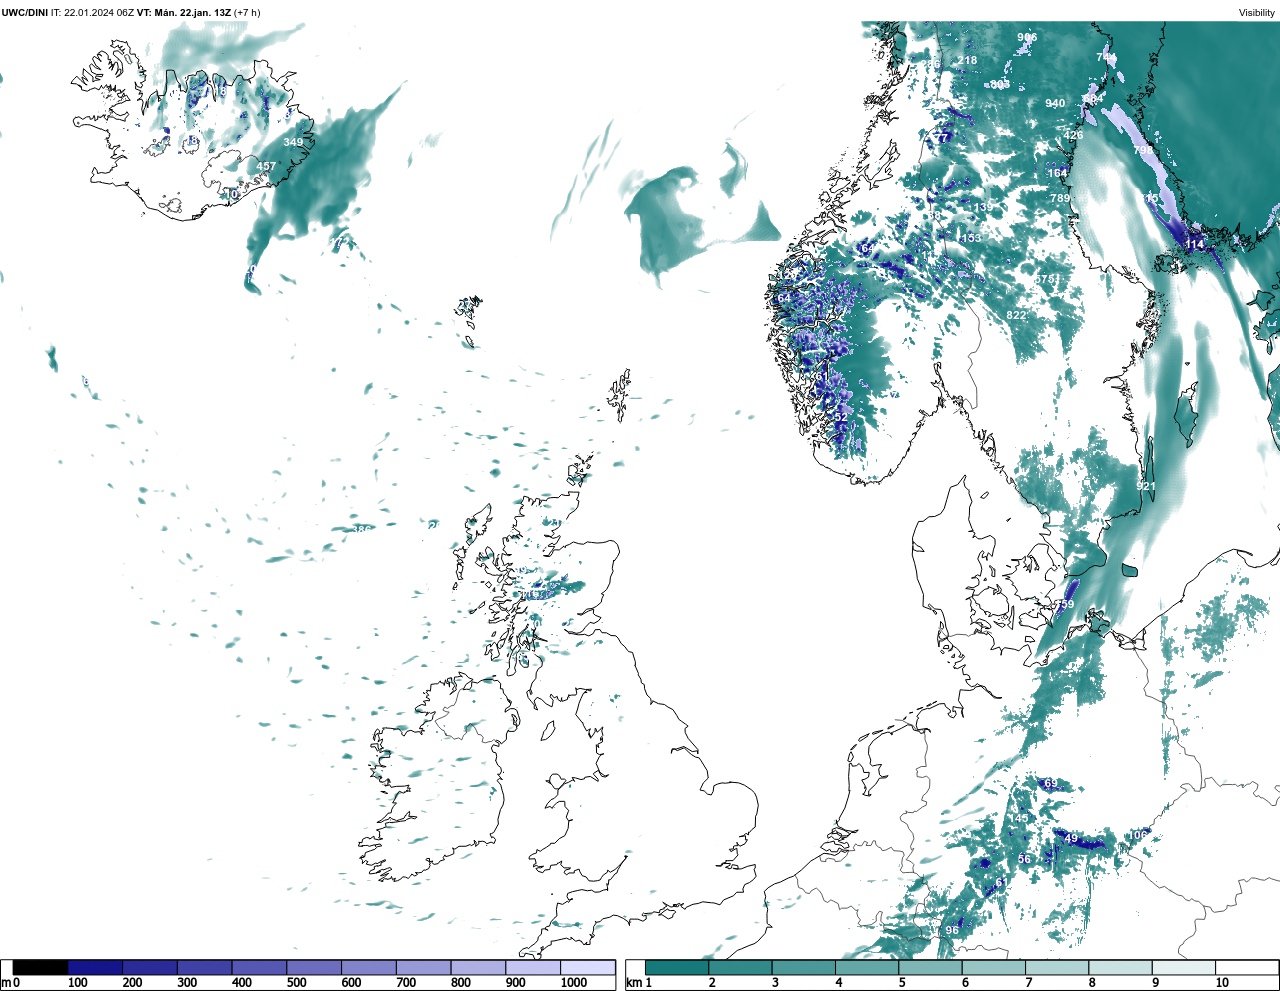Click the "940" visibility value

click(1055, 104)
